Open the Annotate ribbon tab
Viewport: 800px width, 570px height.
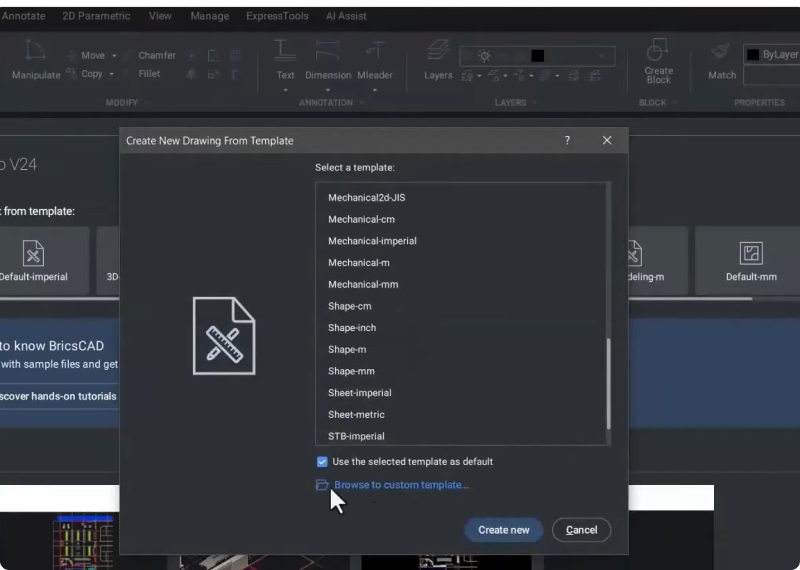point(23,16)
